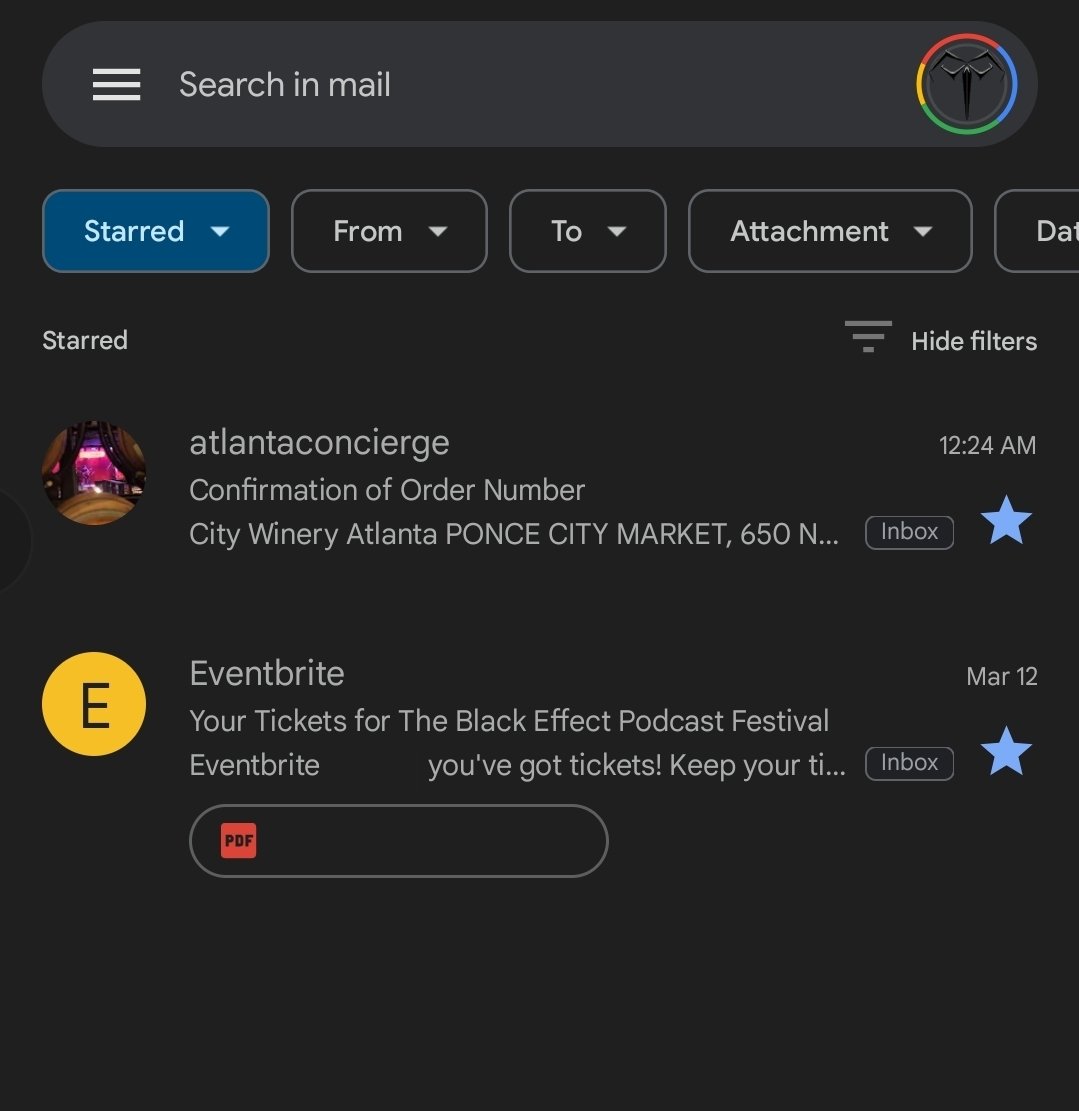The width and height of the screenshot is (1079, 1111).
Task: Click the atlantaconcierge sender name
Action: coord(319,444)
